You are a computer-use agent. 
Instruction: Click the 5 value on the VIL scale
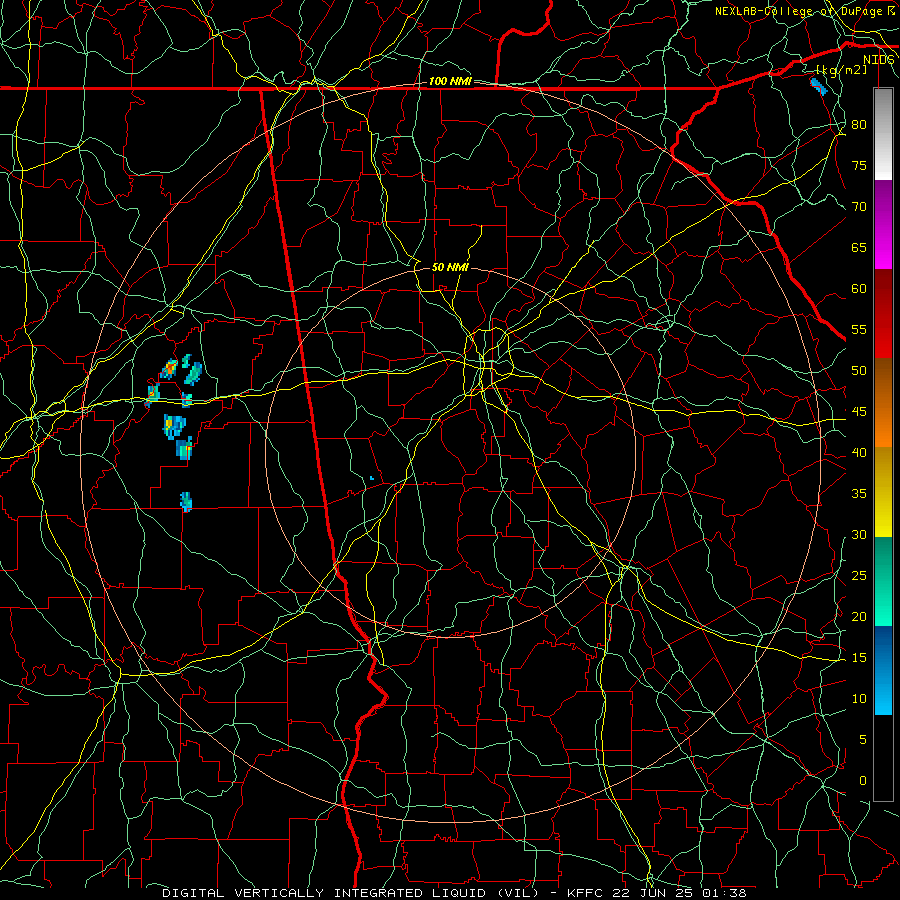863,740
